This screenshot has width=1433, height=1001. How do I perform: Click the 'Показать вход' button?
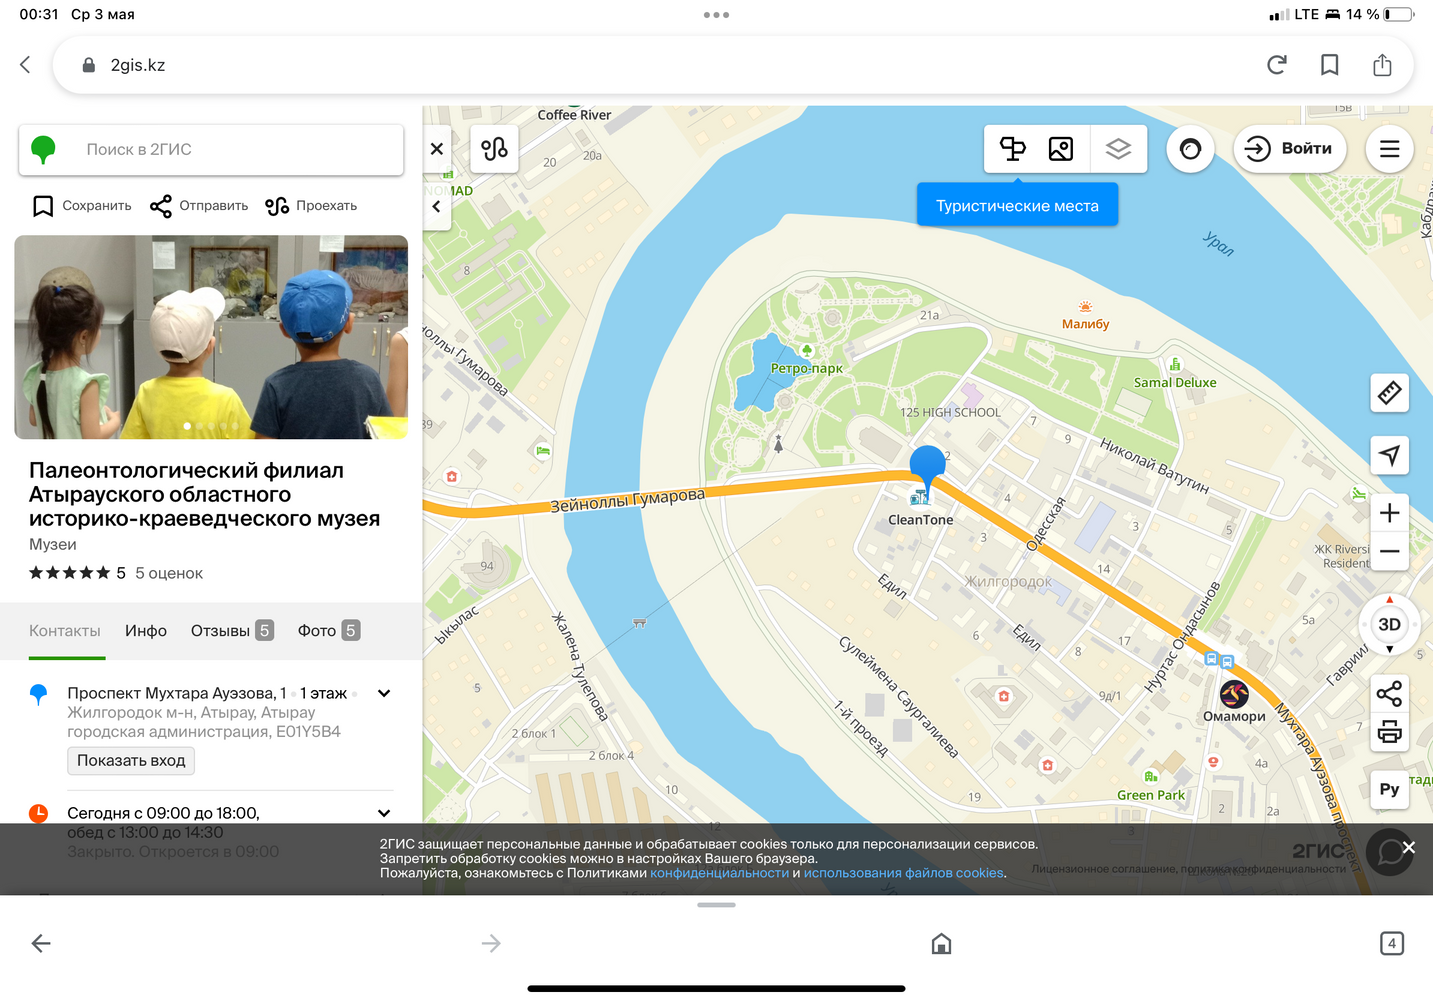point(131,761)
